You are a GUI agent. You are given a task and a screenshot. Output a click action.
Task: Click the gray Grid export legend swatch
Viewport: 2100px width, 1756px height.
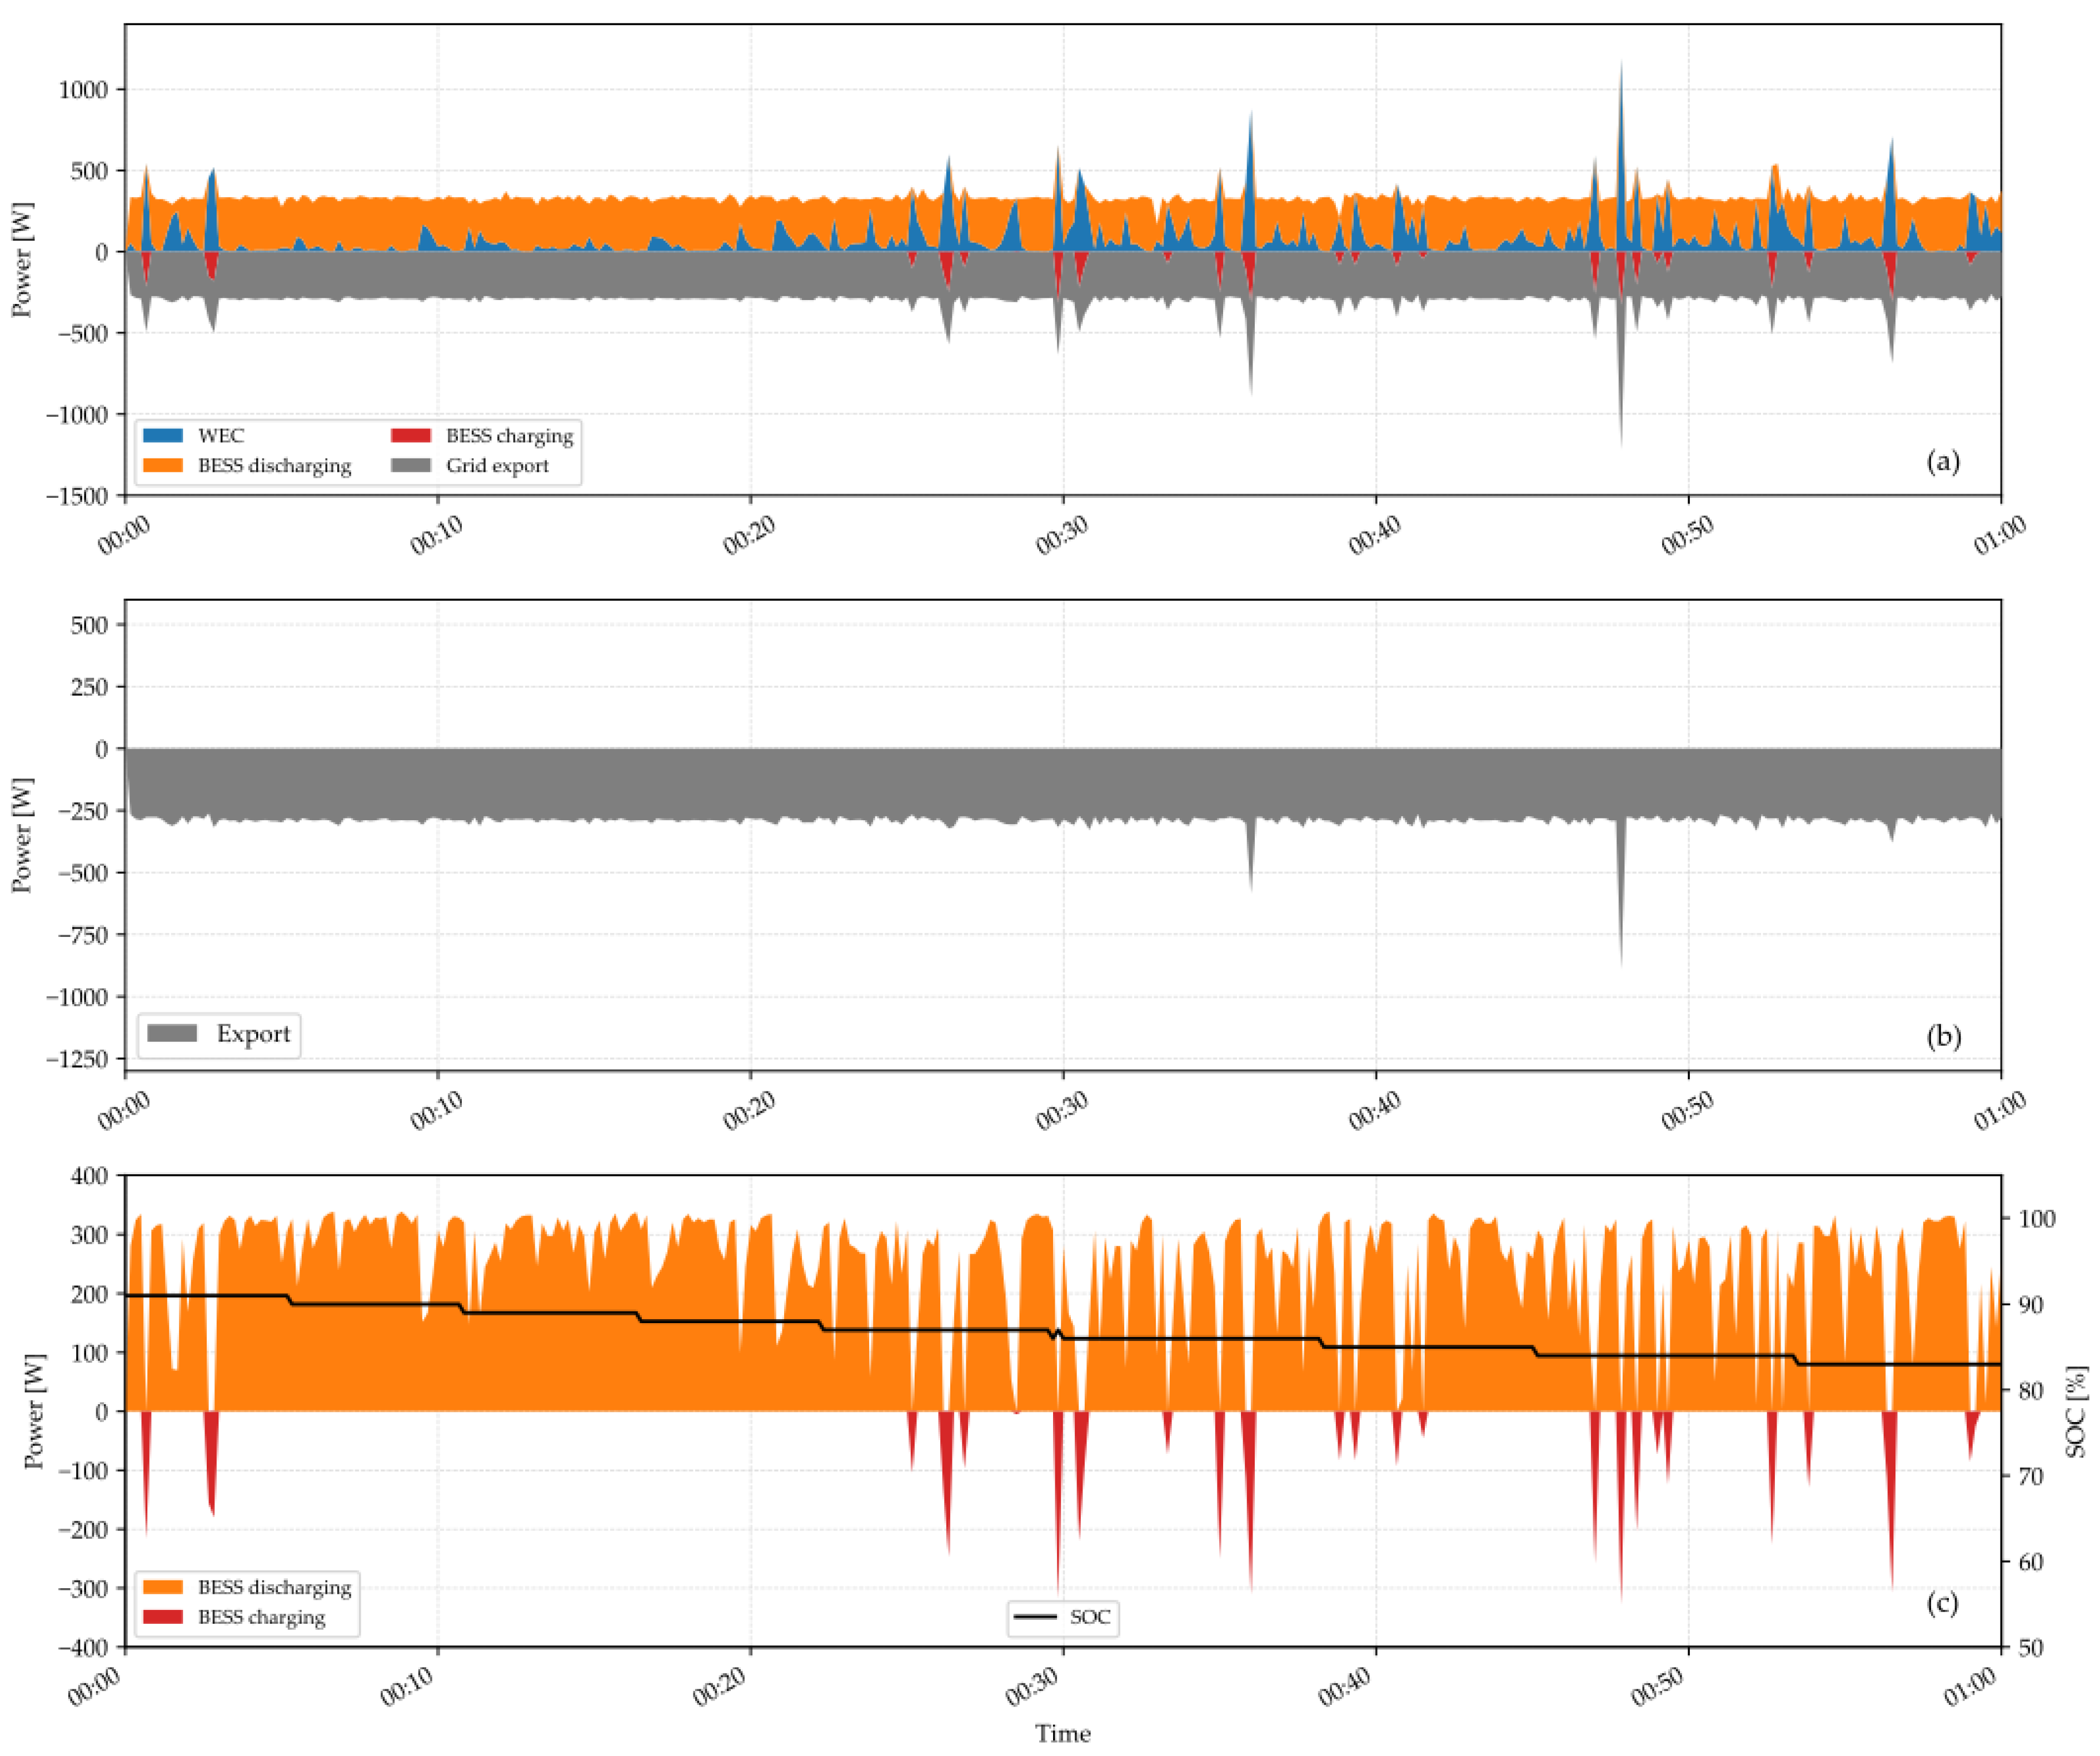pyautogui.click(x=411, y=466)
